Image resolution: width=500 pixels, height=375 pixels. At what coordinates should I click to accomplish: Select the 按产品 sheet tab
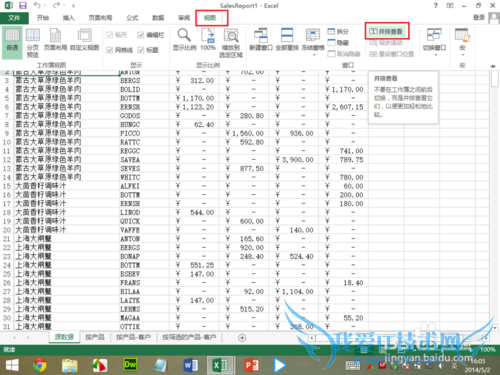click(x=95, y=337)
